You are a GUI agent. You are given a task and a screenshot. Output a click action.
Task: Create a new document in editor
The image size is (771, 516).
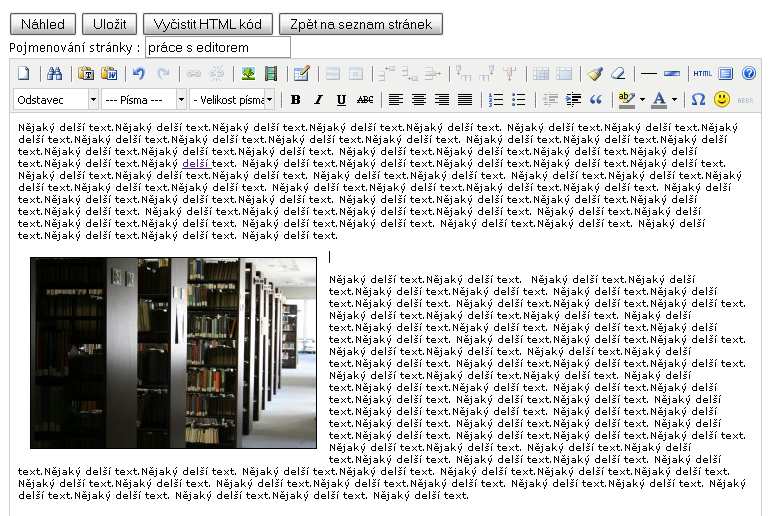pos(24,74)
